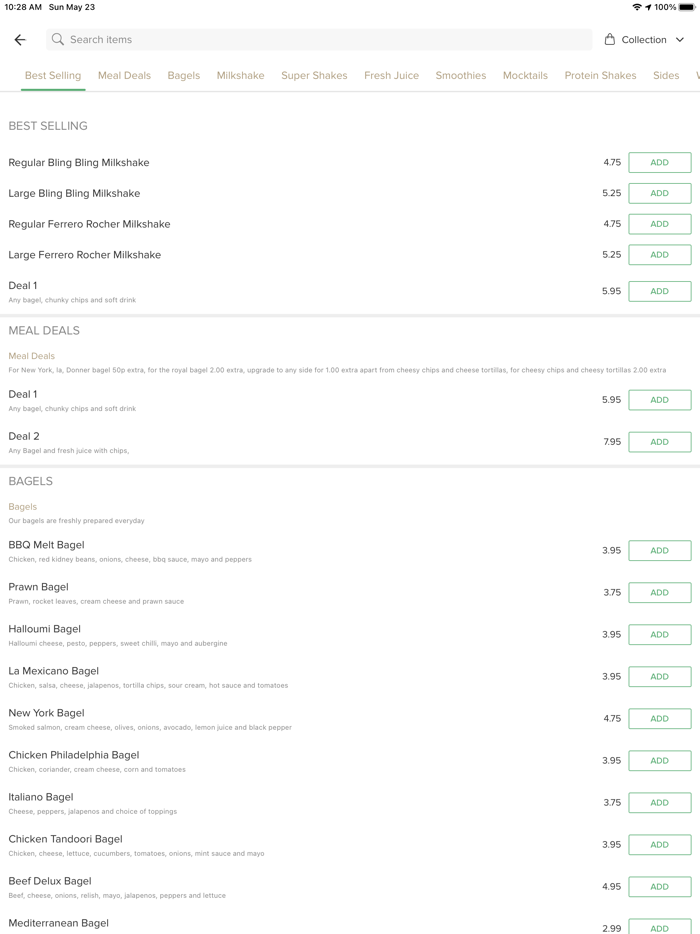
Task: Add the Halloumi Bagel
Action: pos(659,635)
